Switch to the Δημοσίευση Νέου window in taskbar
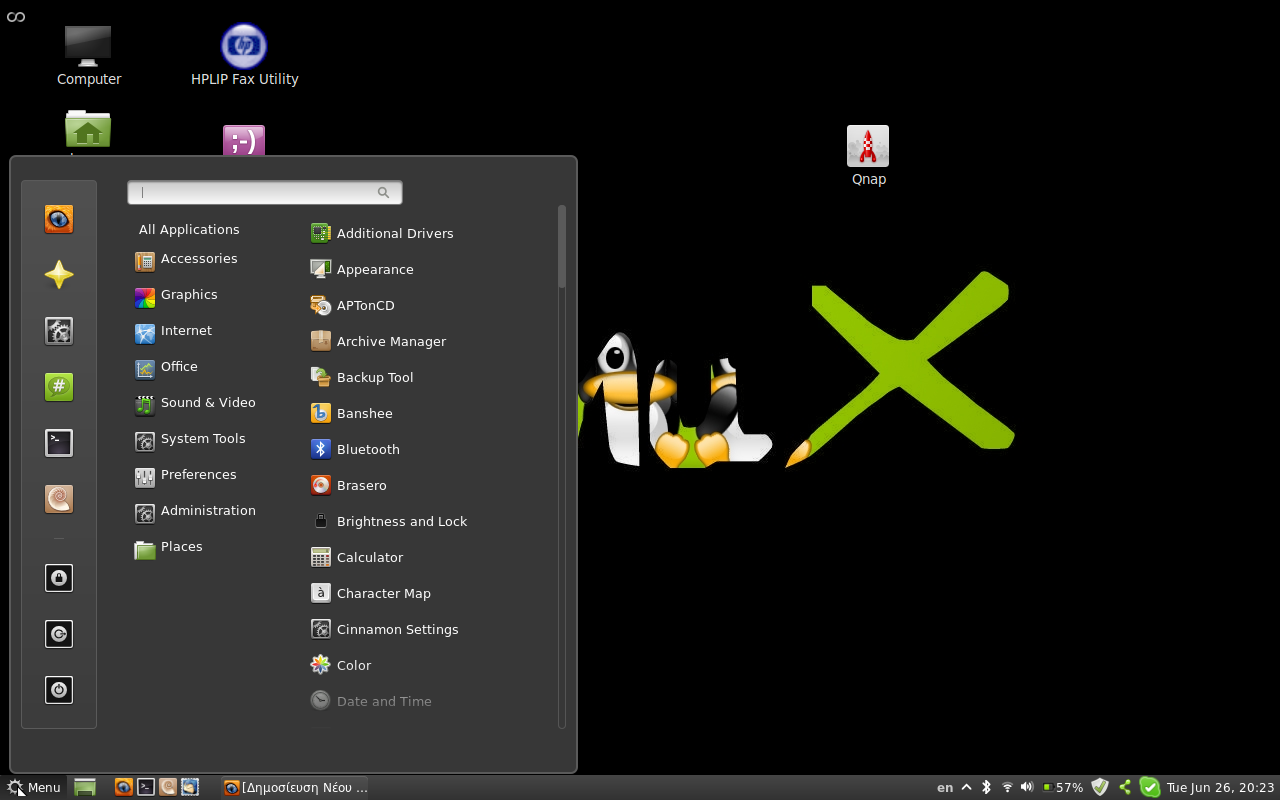The width and height of the screenshot is (1280, 800). click(295, 787)
